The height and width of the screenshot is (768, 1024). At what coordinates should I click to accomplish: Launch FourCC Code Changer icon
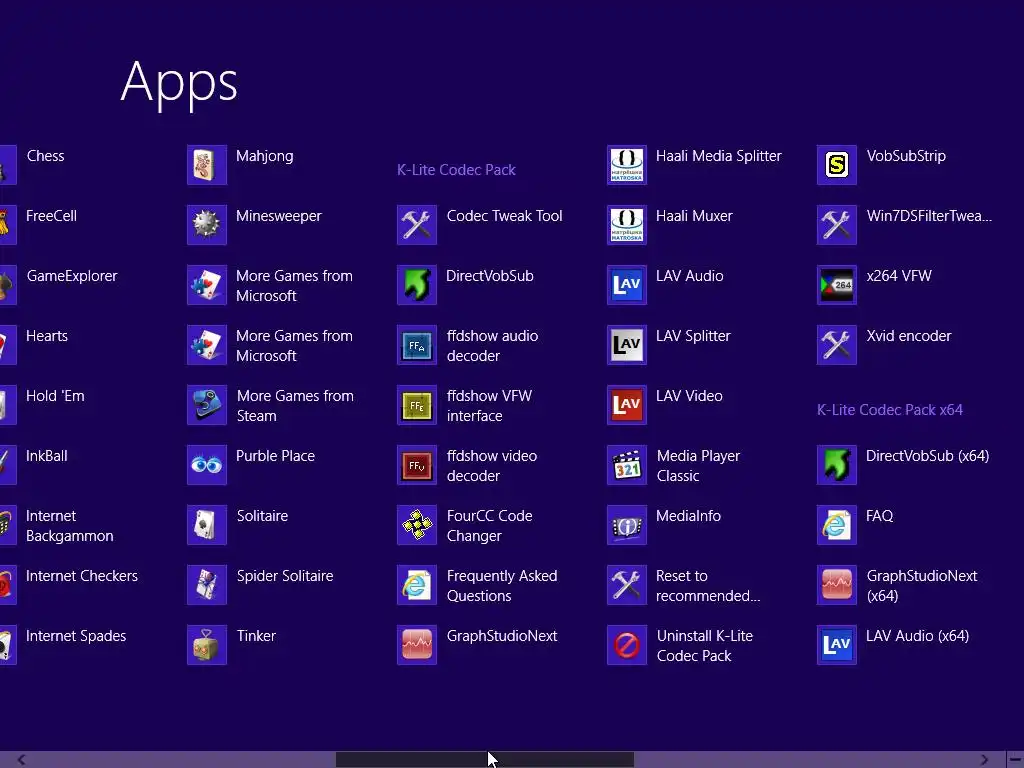point(417,525)
